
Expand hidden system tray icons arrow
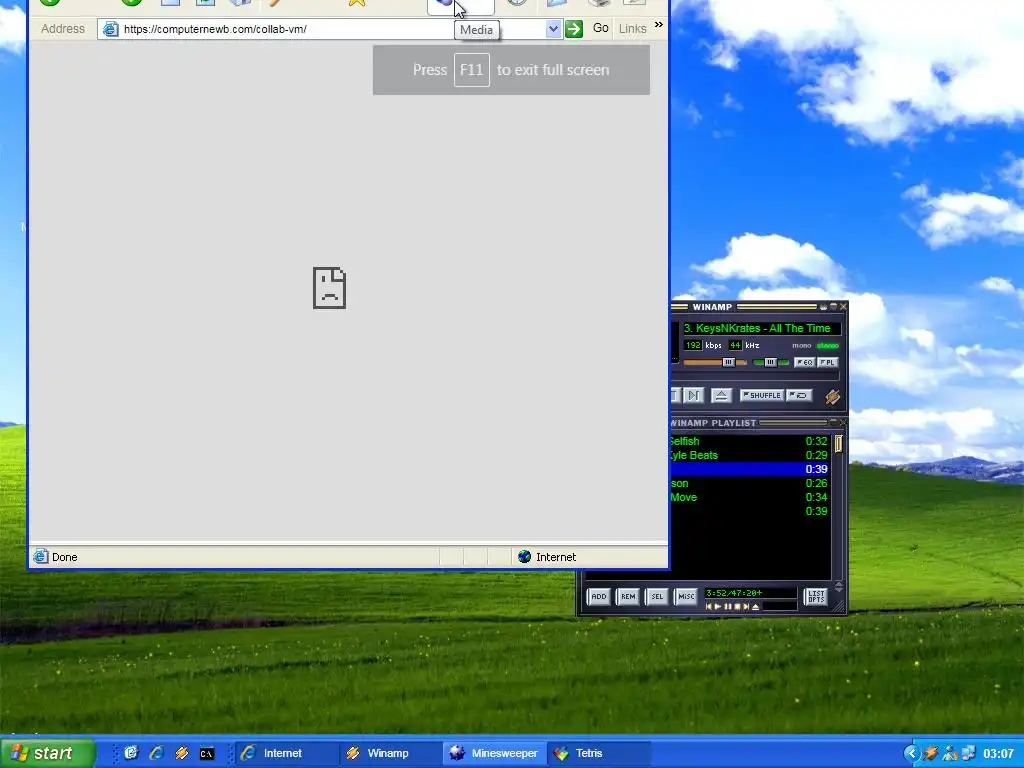pos(912,754)
